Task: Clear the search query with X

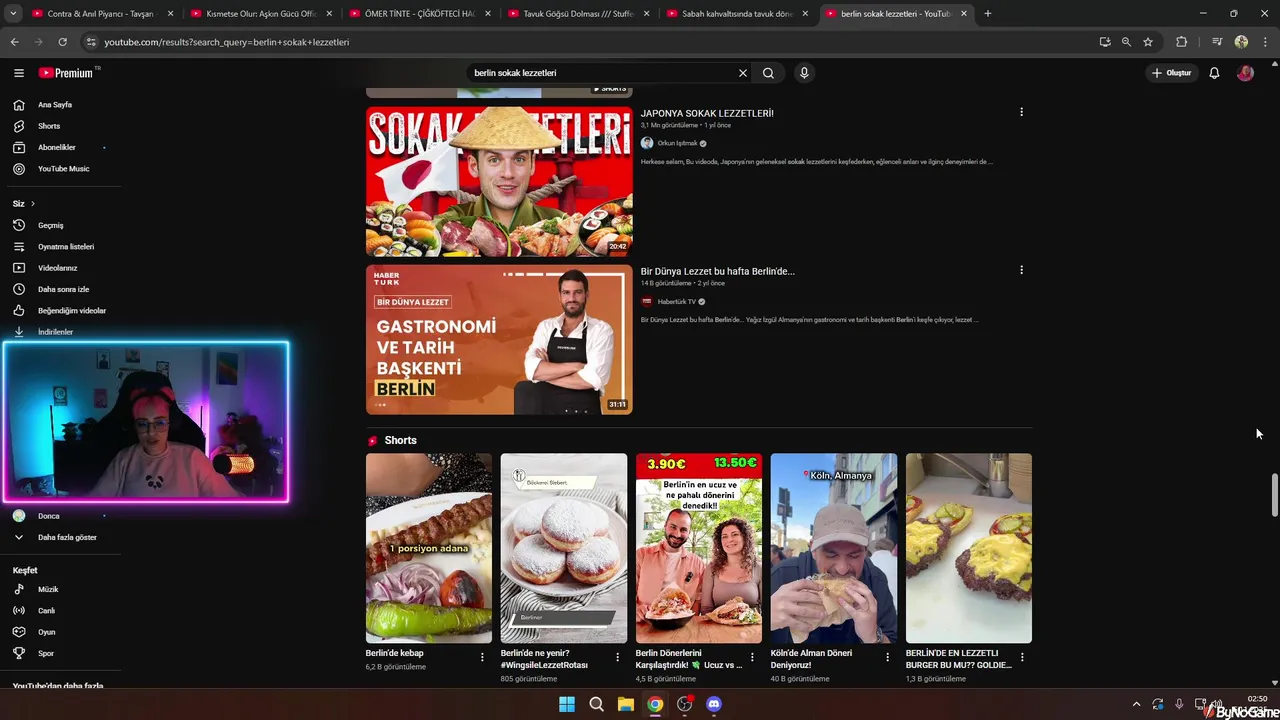Action: 743,73
